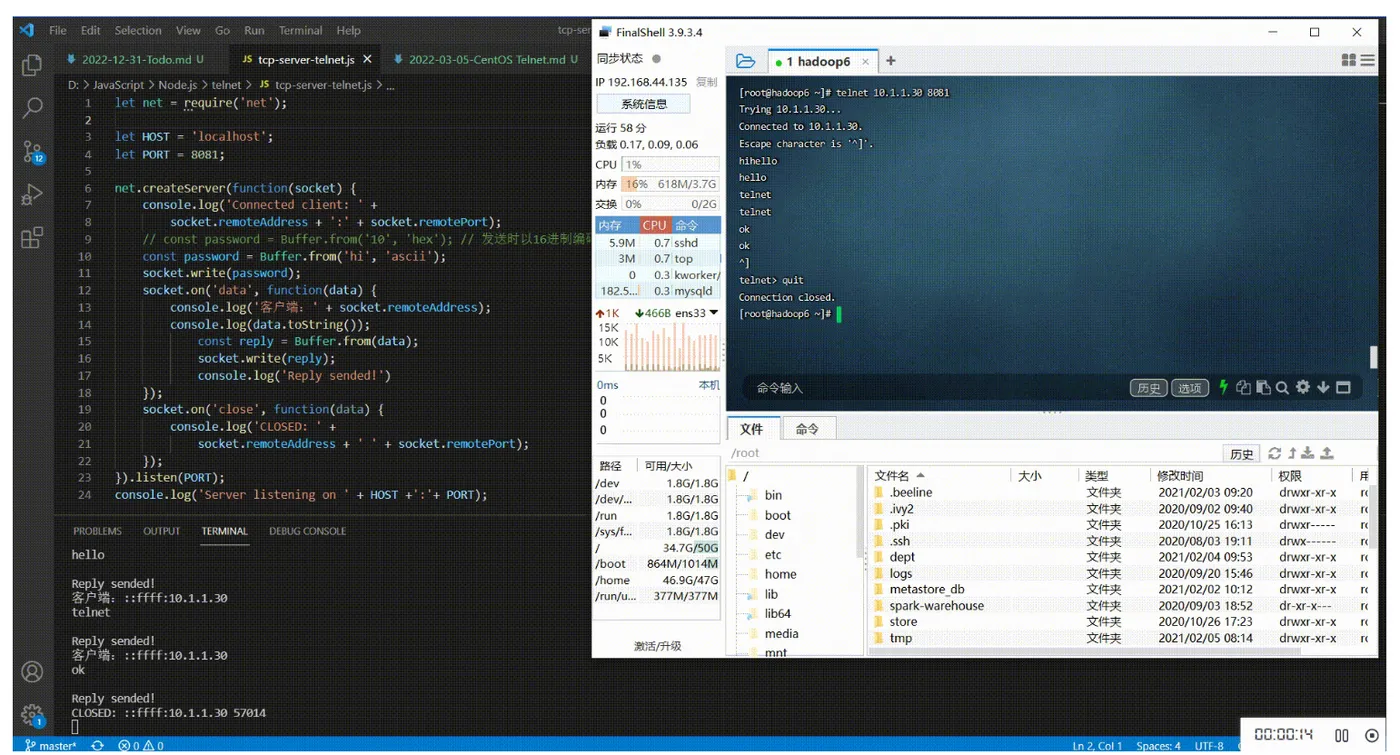Switch to 命令 tab in FinalShell

(x=807, y=429)
